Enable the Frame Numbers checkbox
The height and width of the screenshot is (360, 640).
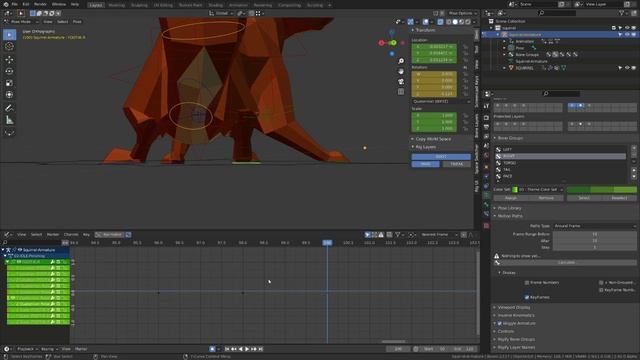pos(527,282)
